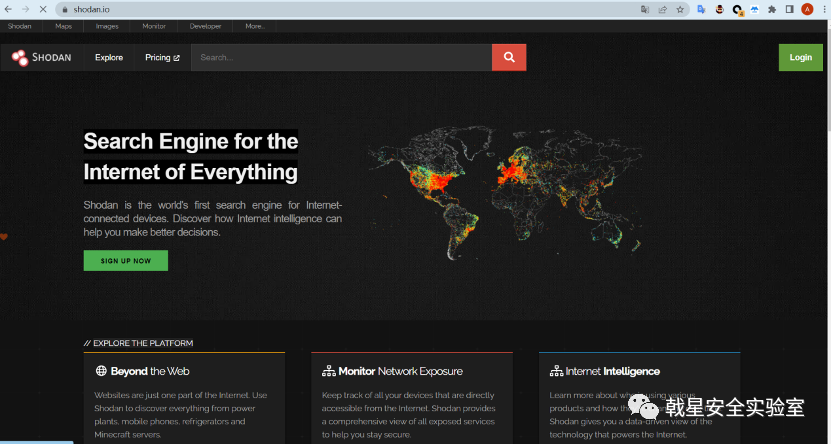Open the Chrome three-dot menu

[824, 10]
